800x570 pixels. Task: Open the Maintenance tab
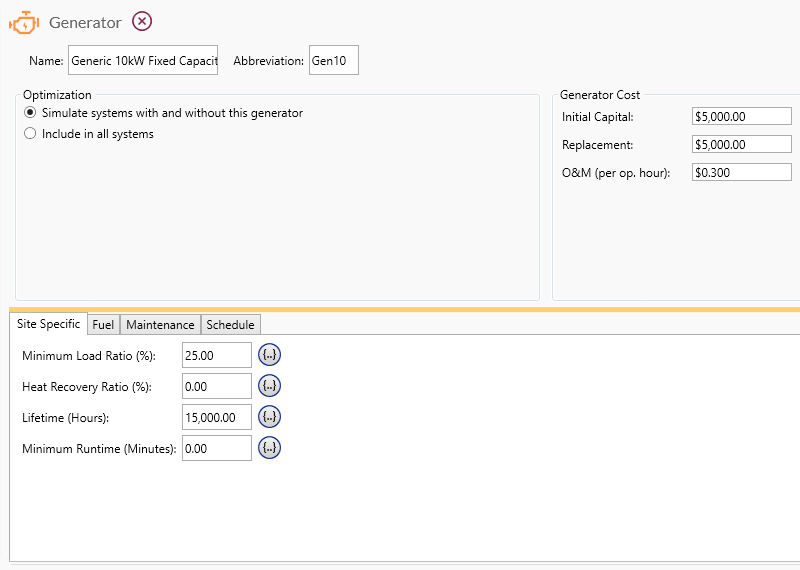click(160, 325)
